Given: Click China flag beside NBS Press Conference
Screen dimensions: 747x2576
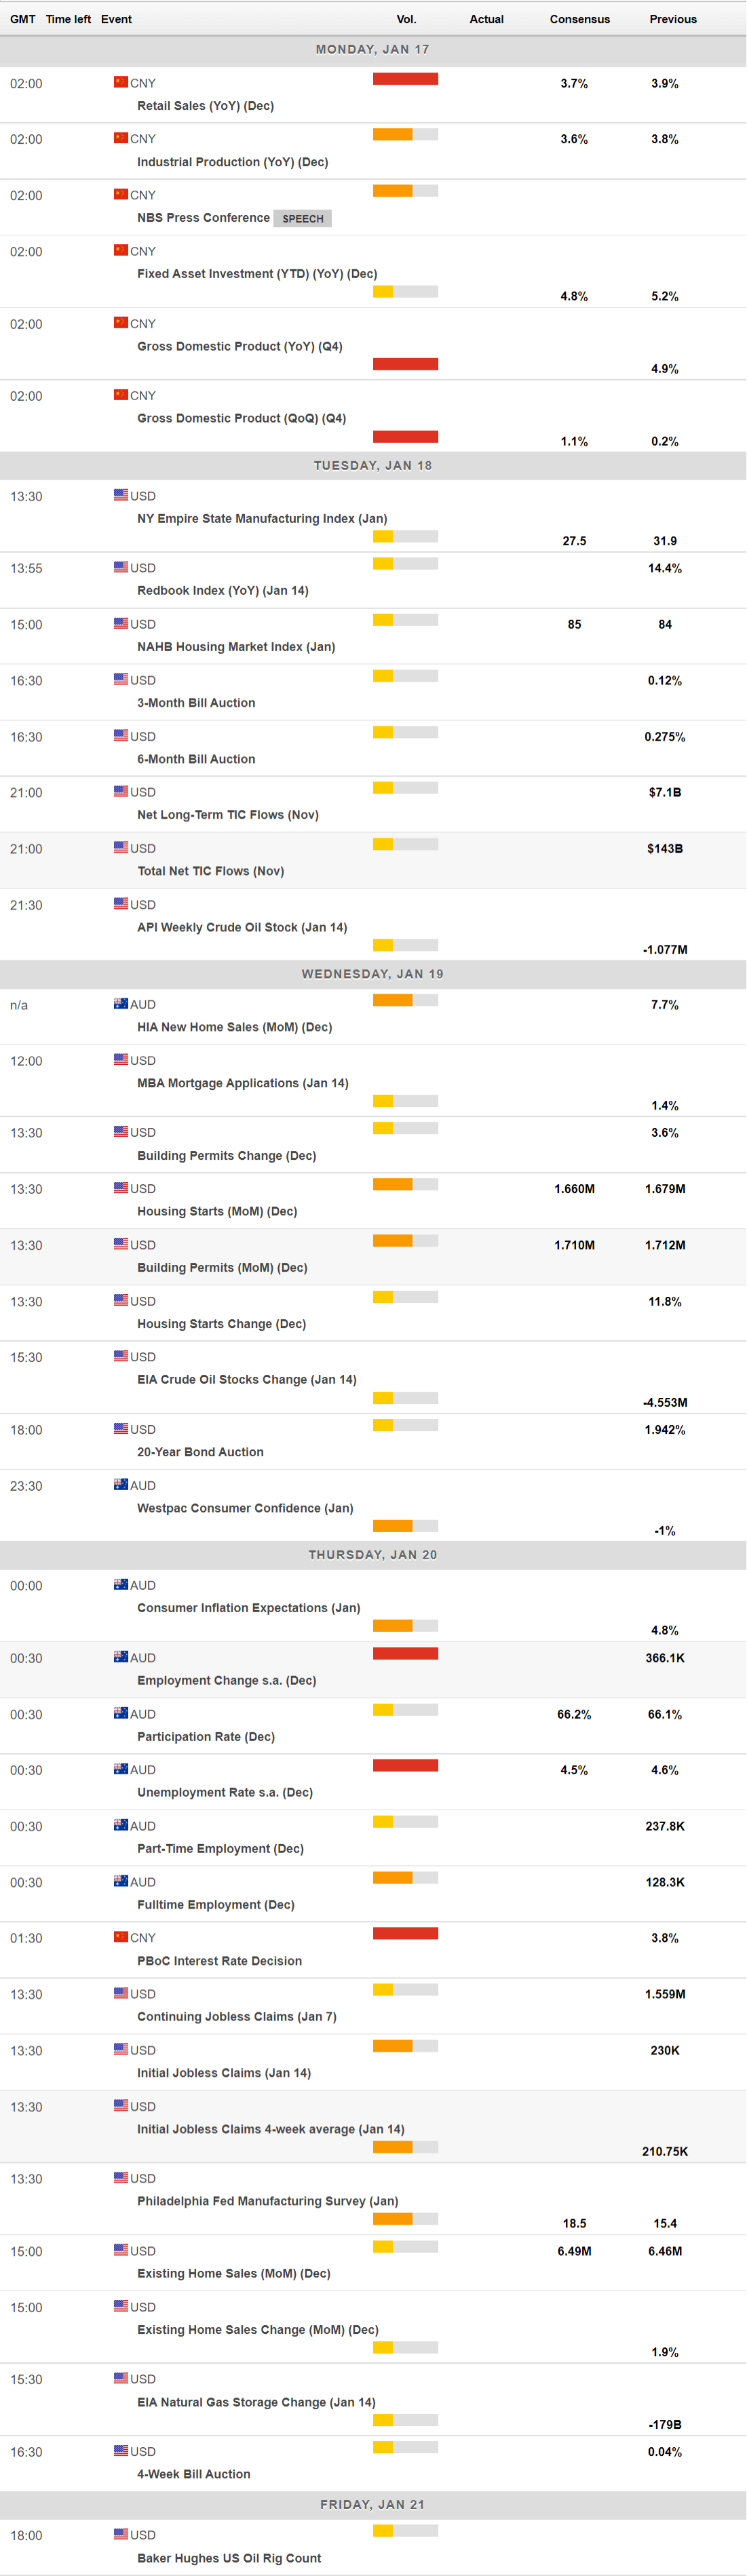Looking at the screenshot, I should pos(121,194).
